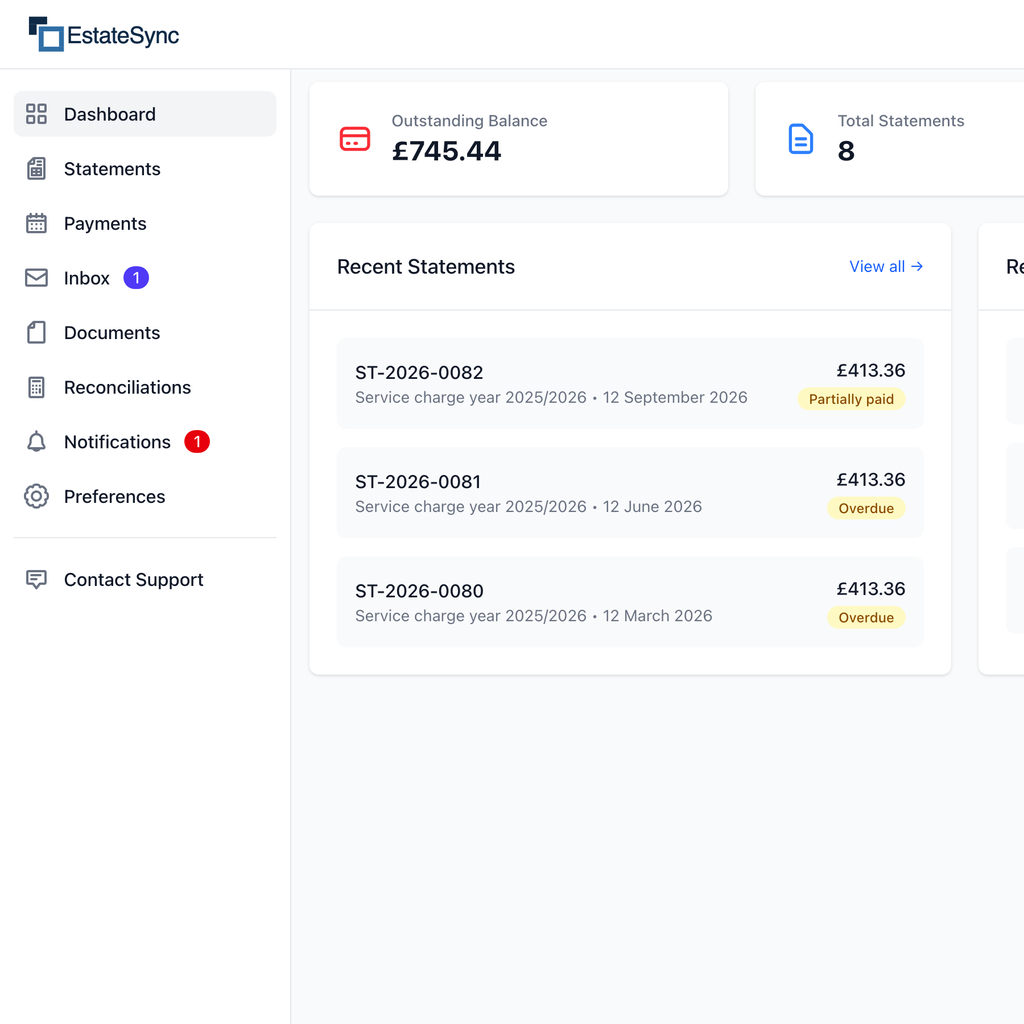
Task: Open Reconciliations from the sidebar
Action: click(145, 387)
